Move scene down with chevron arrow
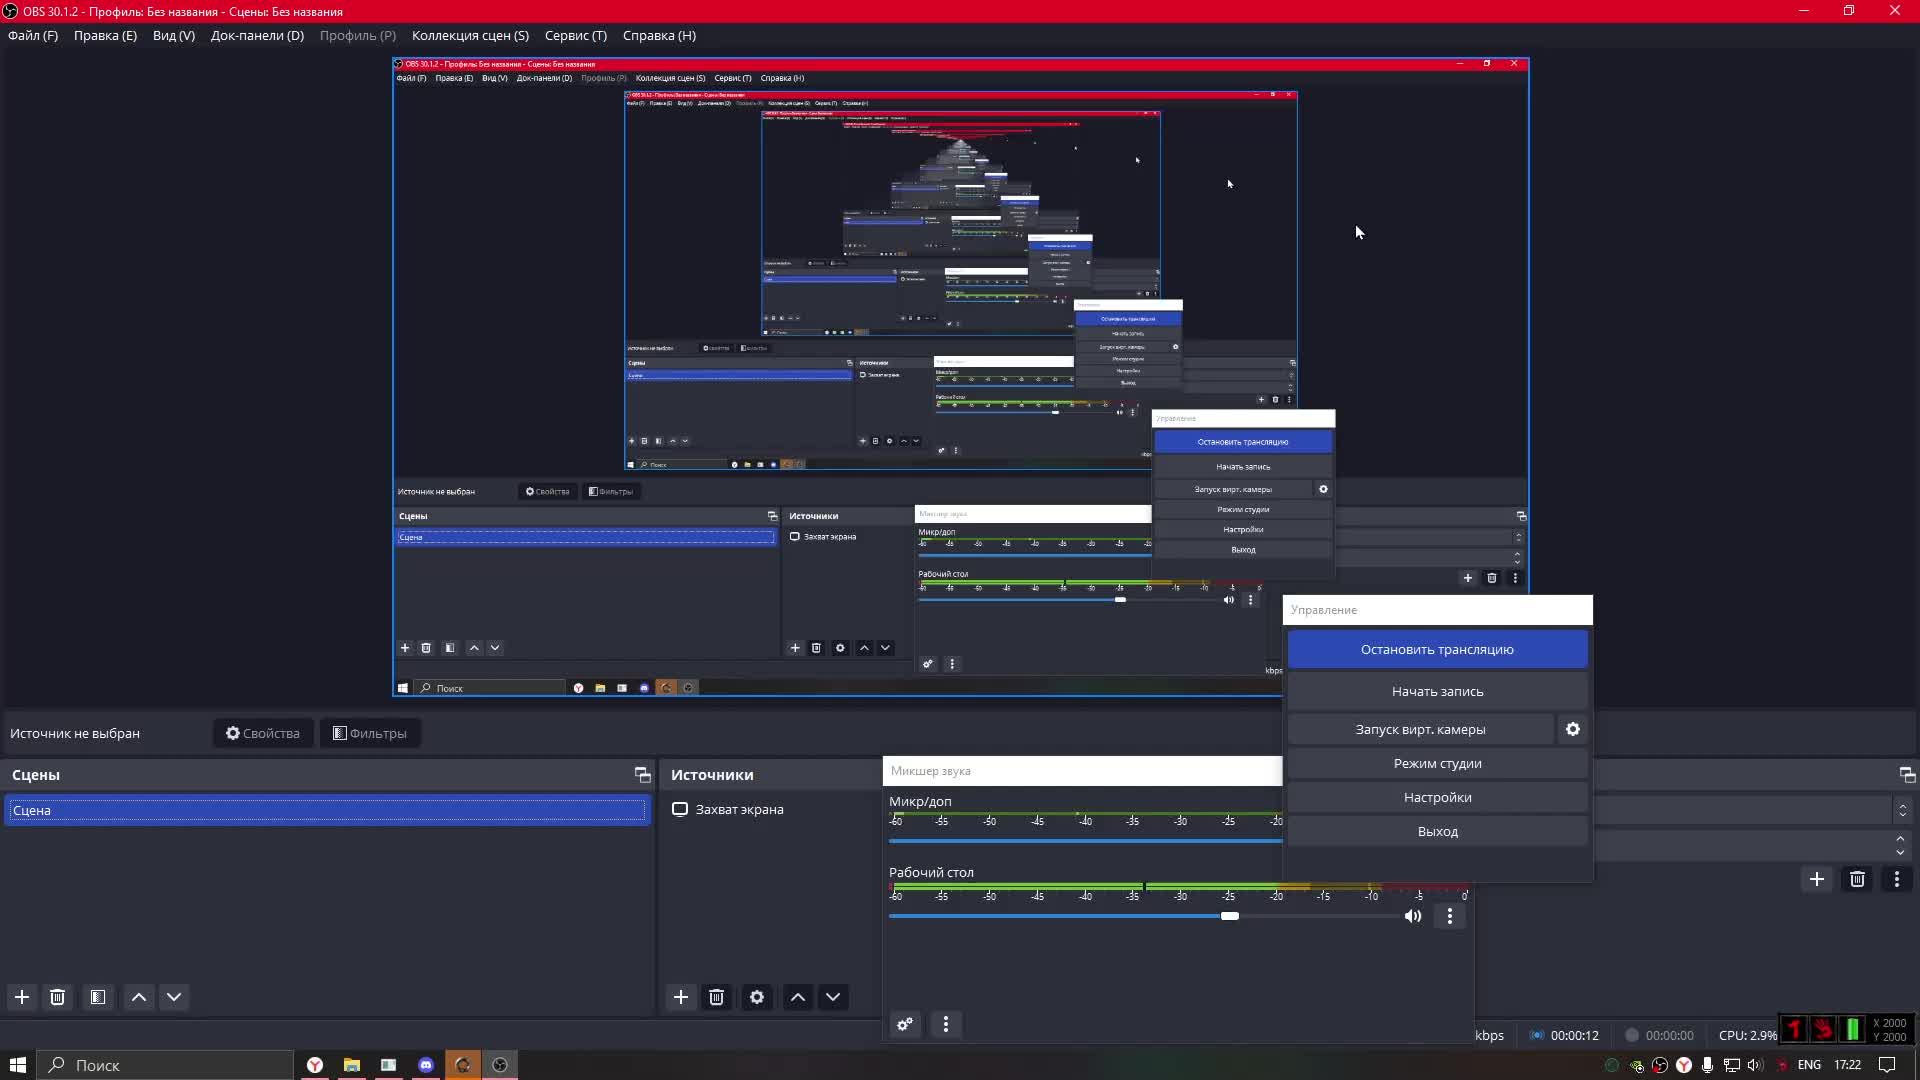1920x1080 pixels. click(174, 997)
